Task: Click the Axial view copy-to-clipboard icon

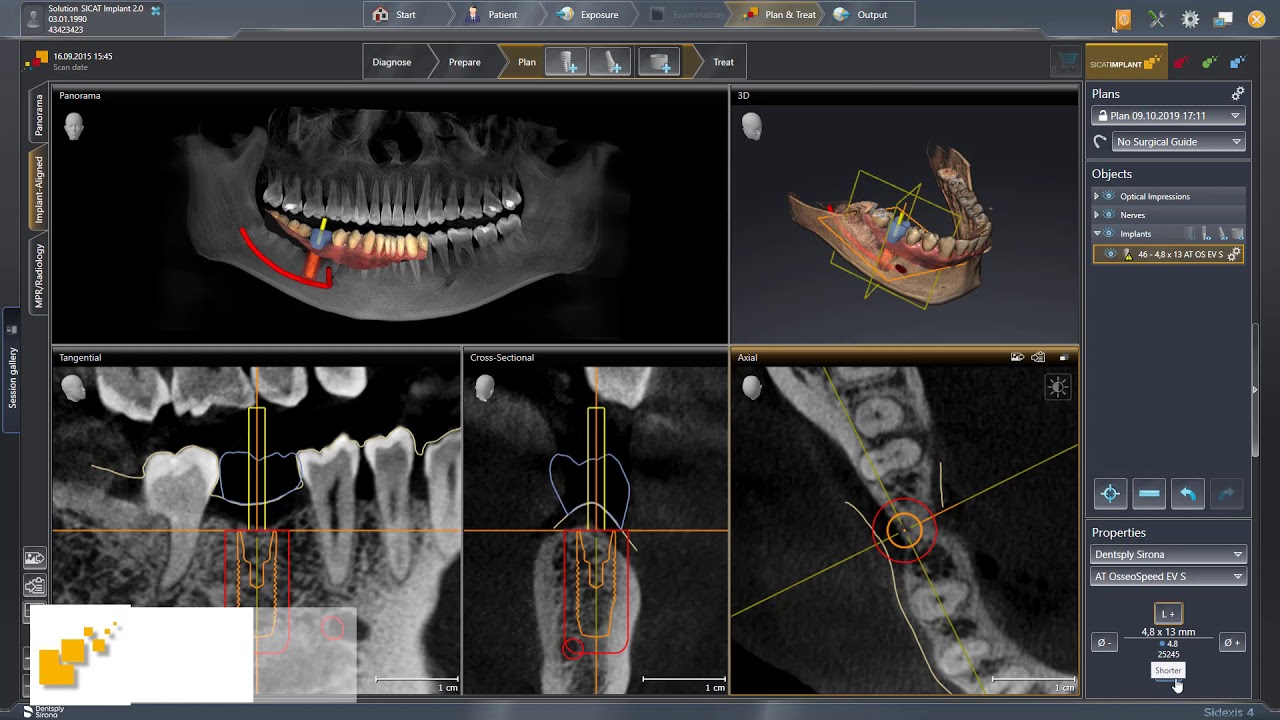Action: pos(1039,357)
